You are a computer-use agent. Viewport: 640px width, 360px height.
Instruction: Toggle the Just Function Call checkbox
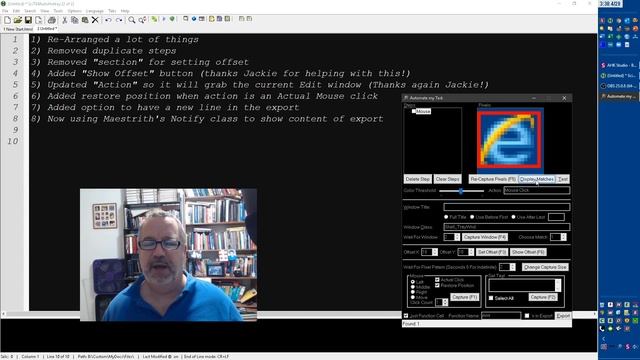tap(406, 316)
